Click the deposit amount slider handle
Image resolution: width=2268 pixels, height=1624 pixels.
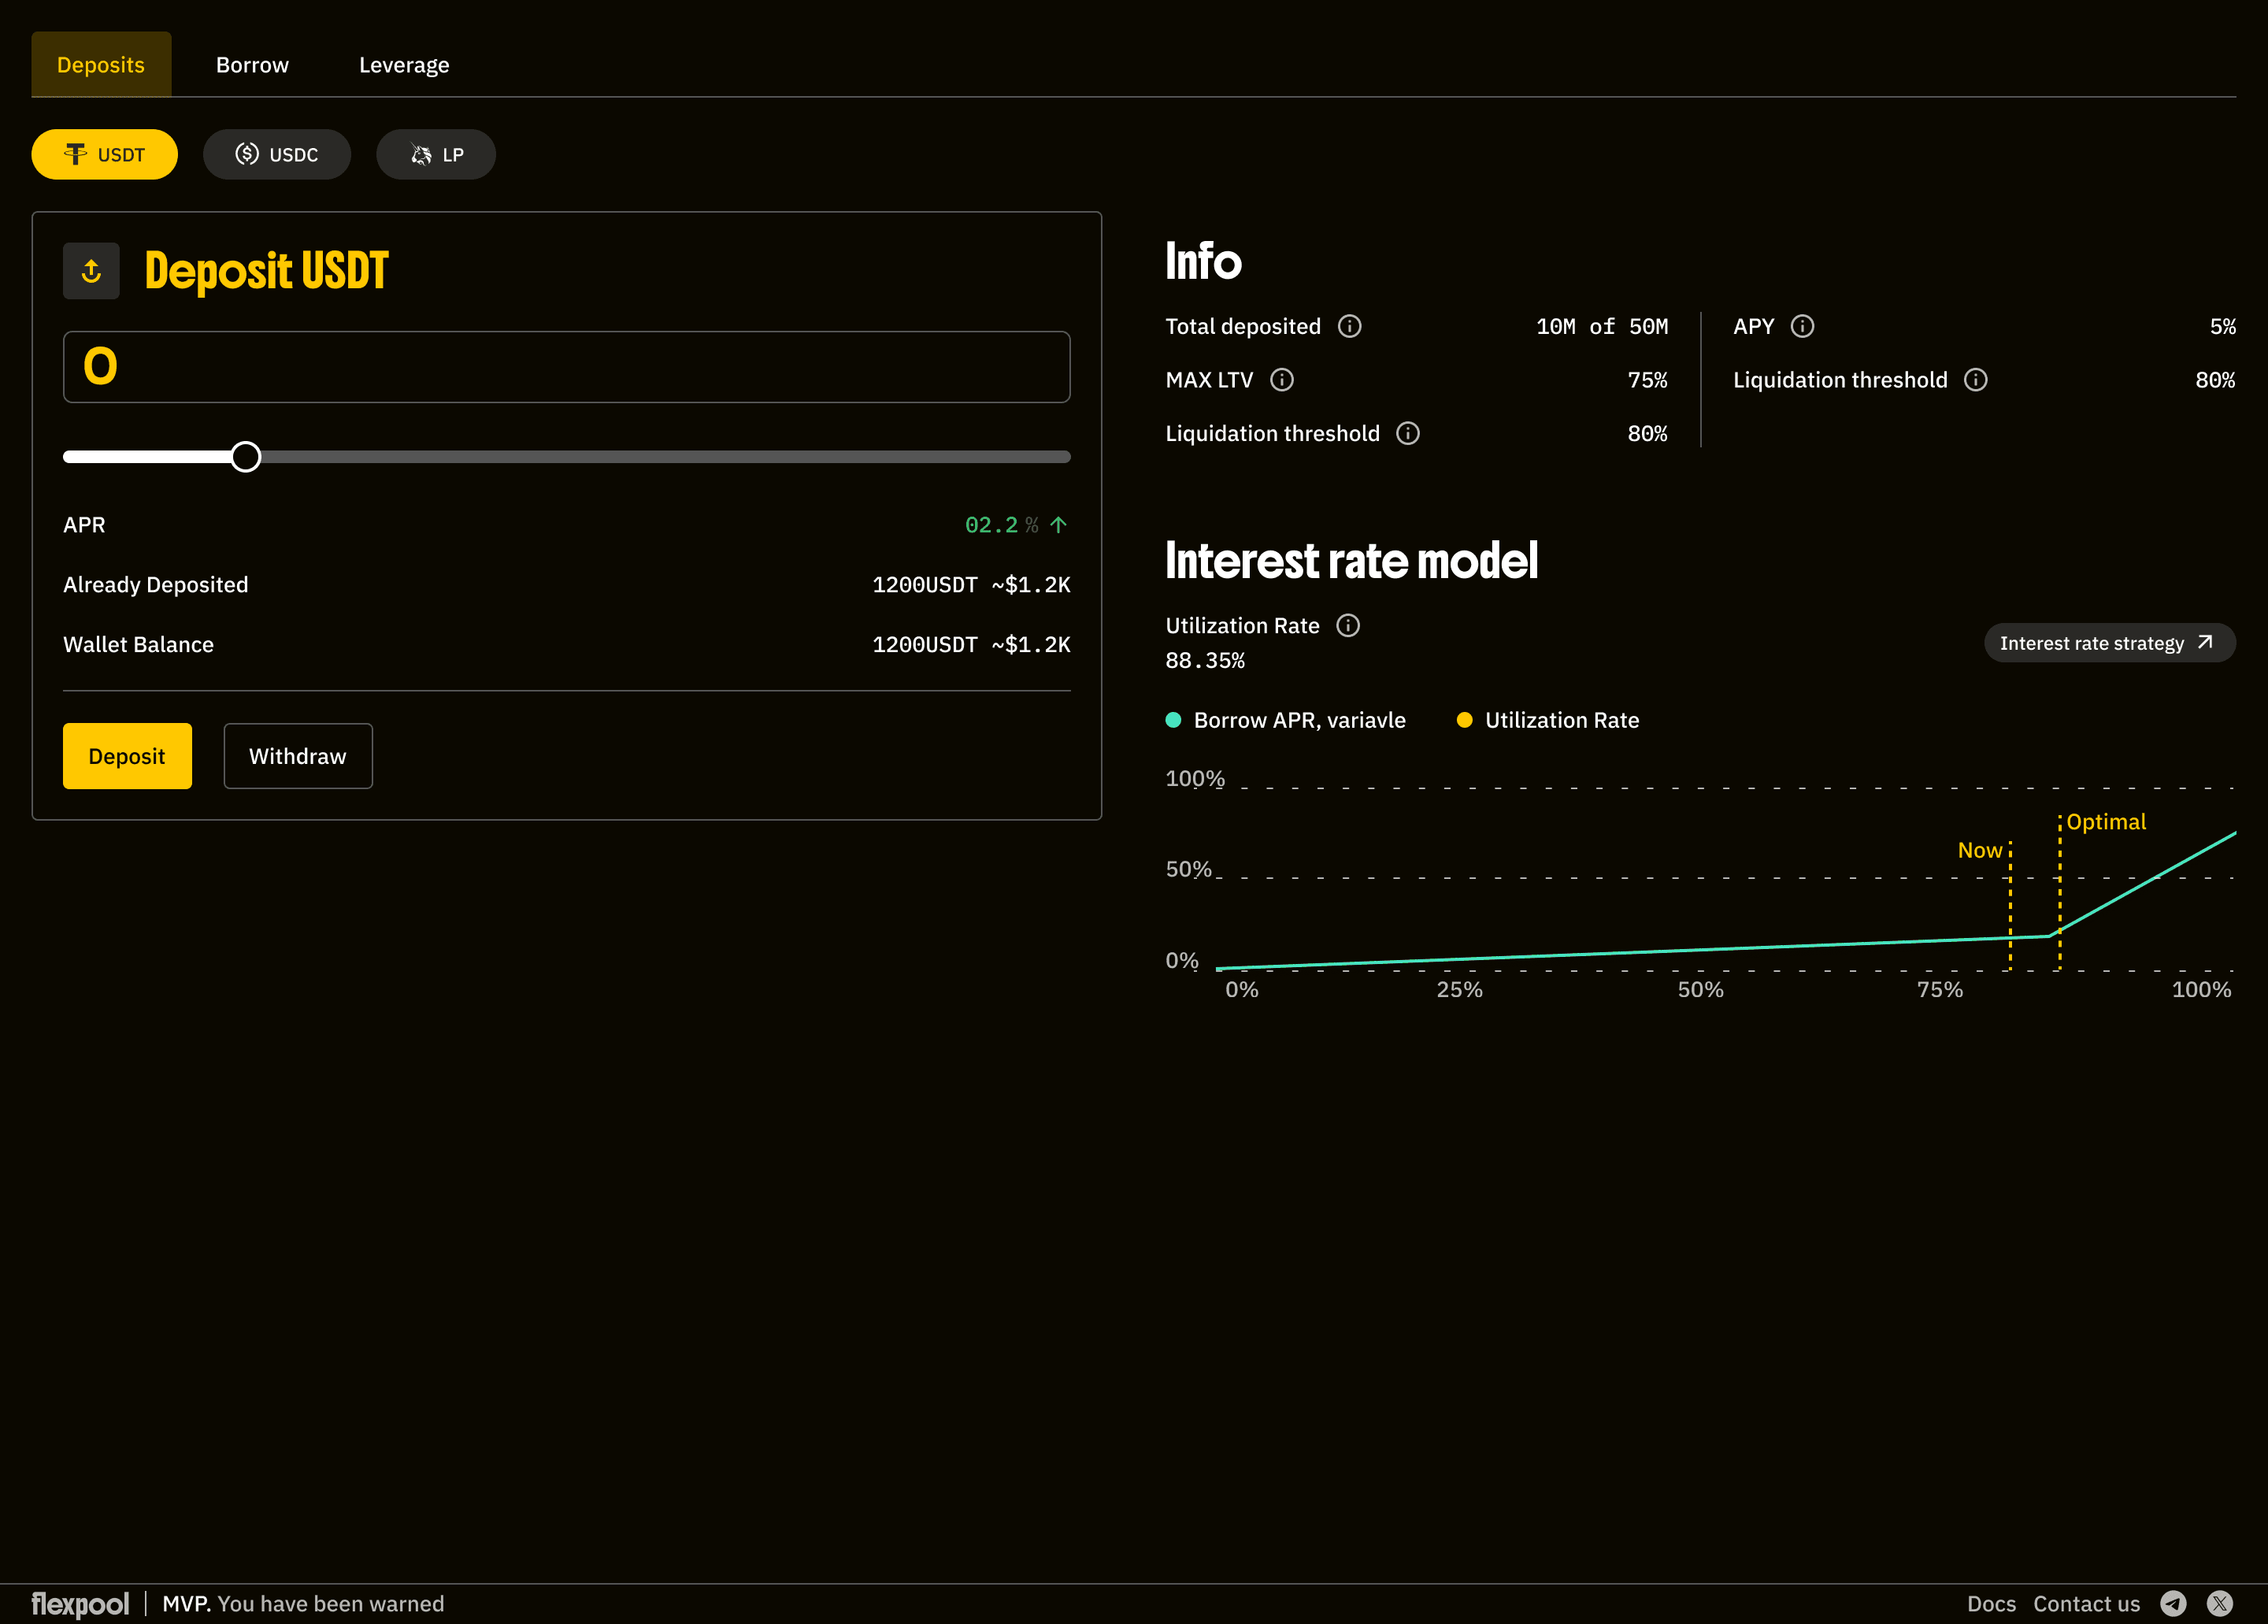point(246,457)
